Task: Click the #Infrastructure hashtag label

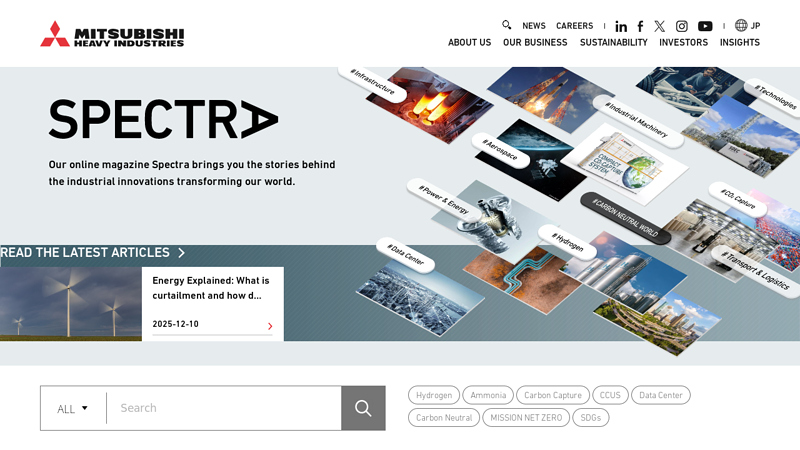Action: [x=372, y=82]
